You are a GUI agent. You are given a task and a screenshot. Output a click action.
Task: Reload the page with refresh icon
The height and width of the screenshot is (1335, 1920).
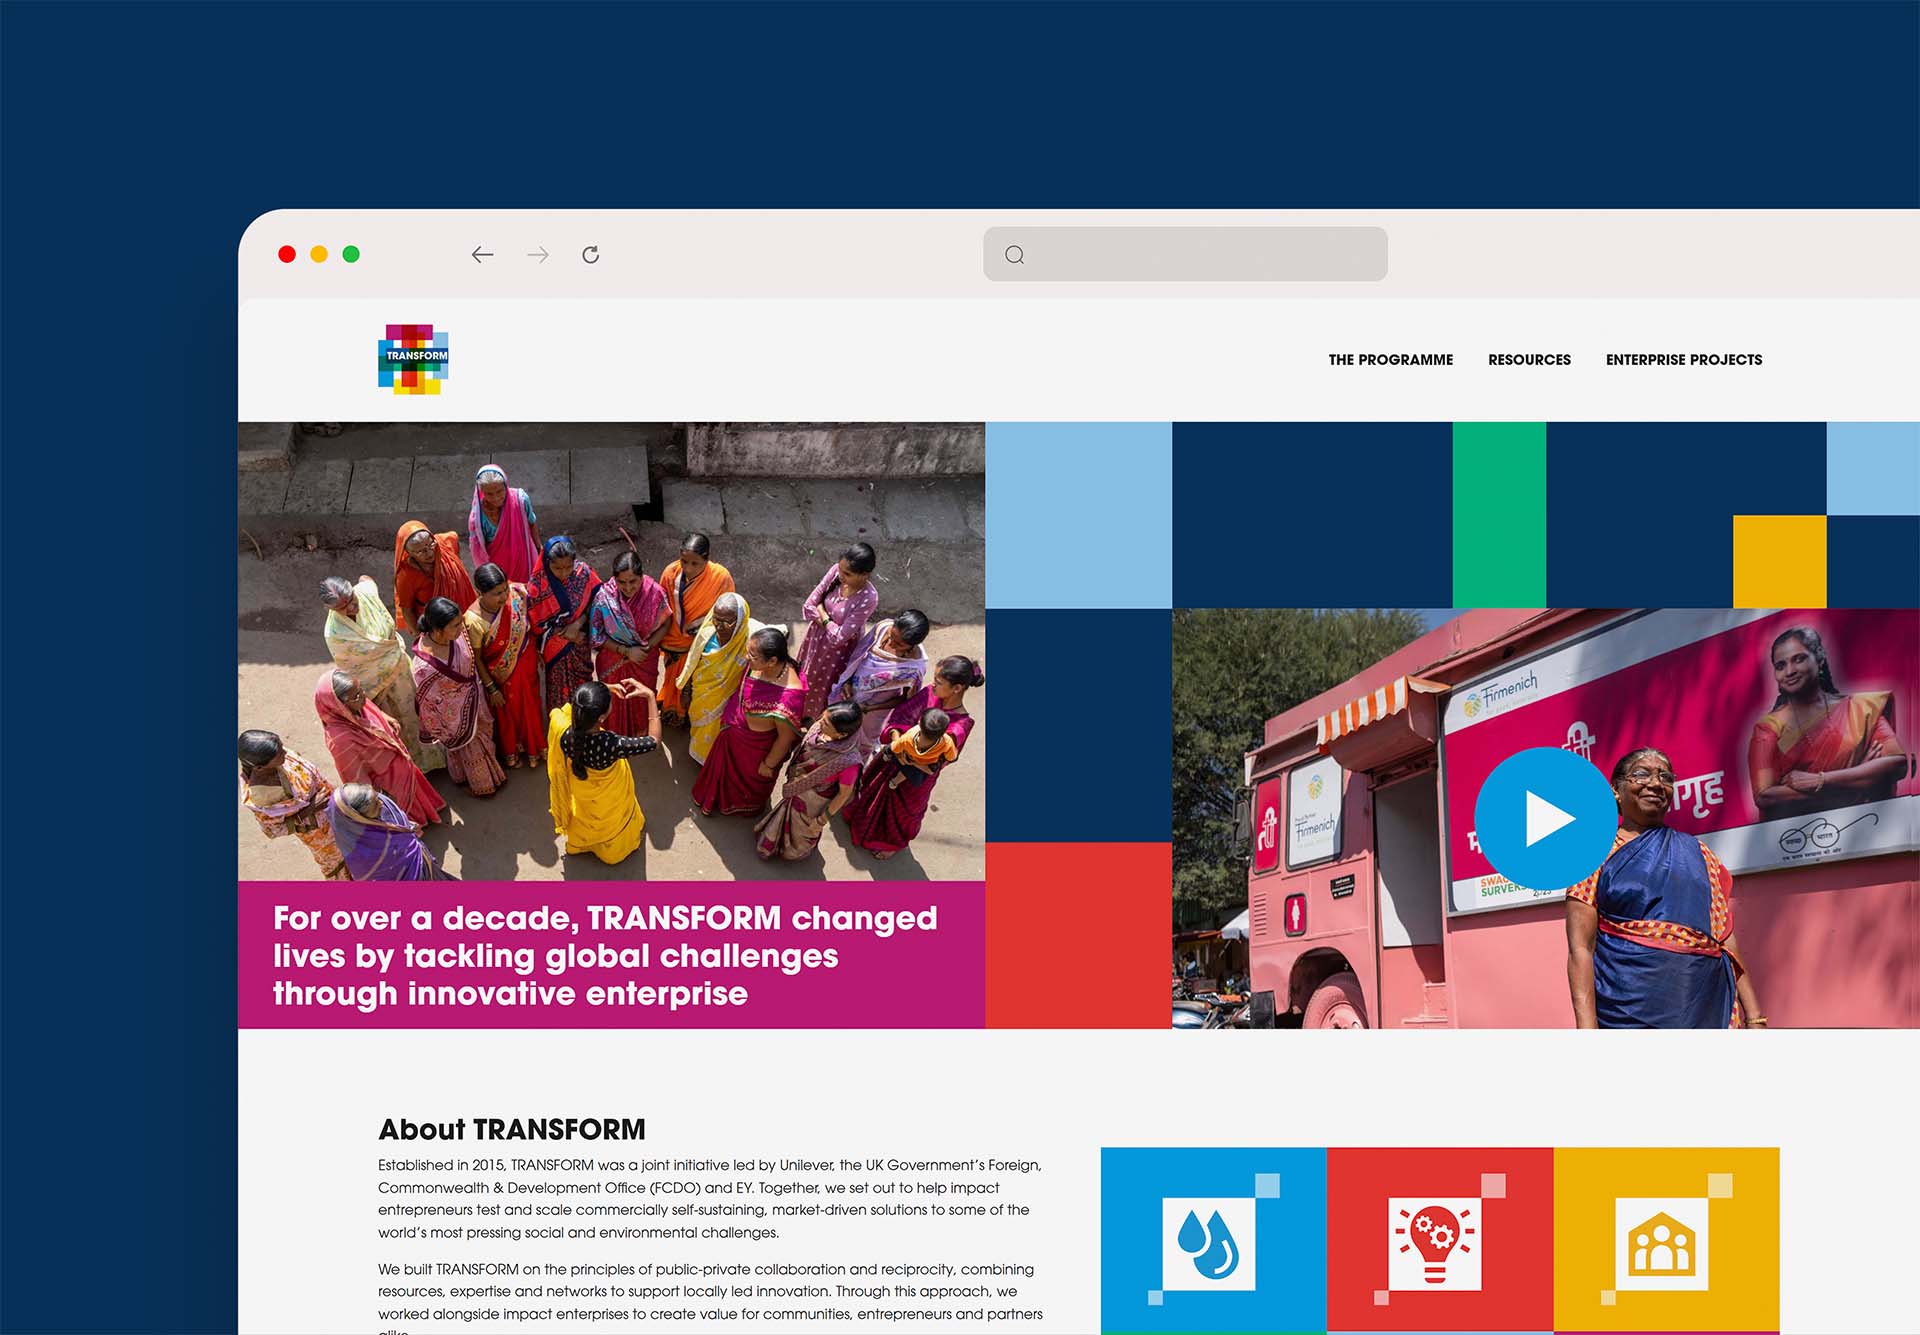591,255
